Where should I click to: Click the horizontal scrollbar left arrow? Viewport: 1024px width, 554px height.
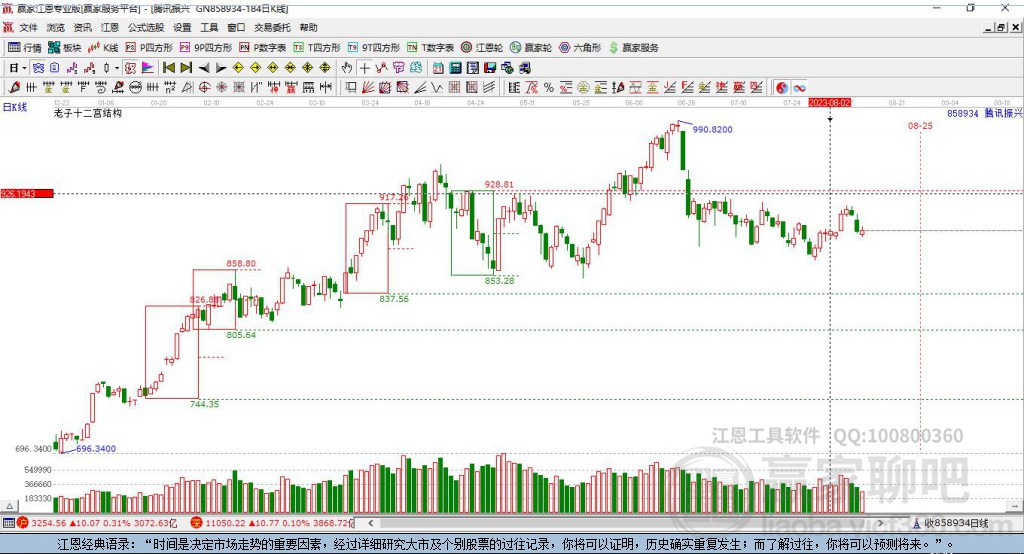(371, 523)
